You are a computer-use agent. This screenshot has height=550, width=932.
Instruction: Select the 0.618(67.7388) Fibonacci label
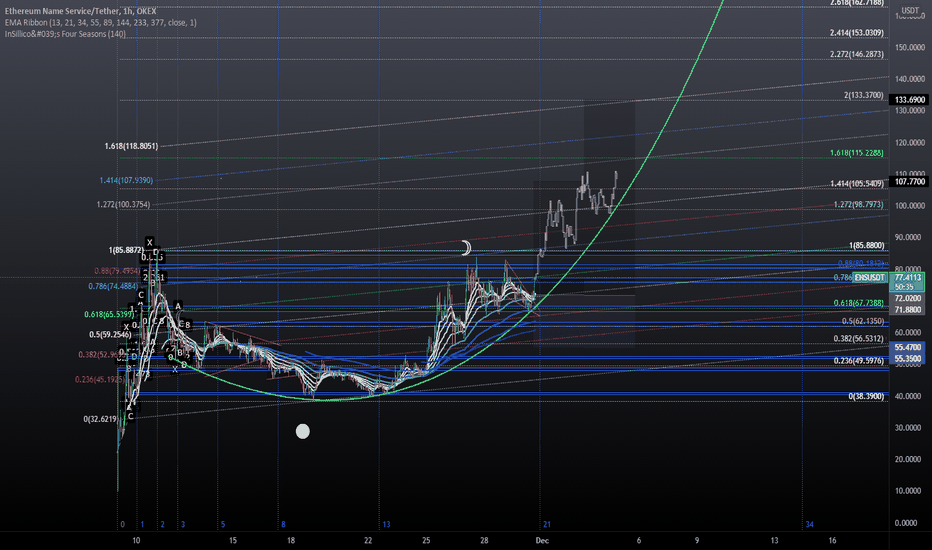click(858, 303)
